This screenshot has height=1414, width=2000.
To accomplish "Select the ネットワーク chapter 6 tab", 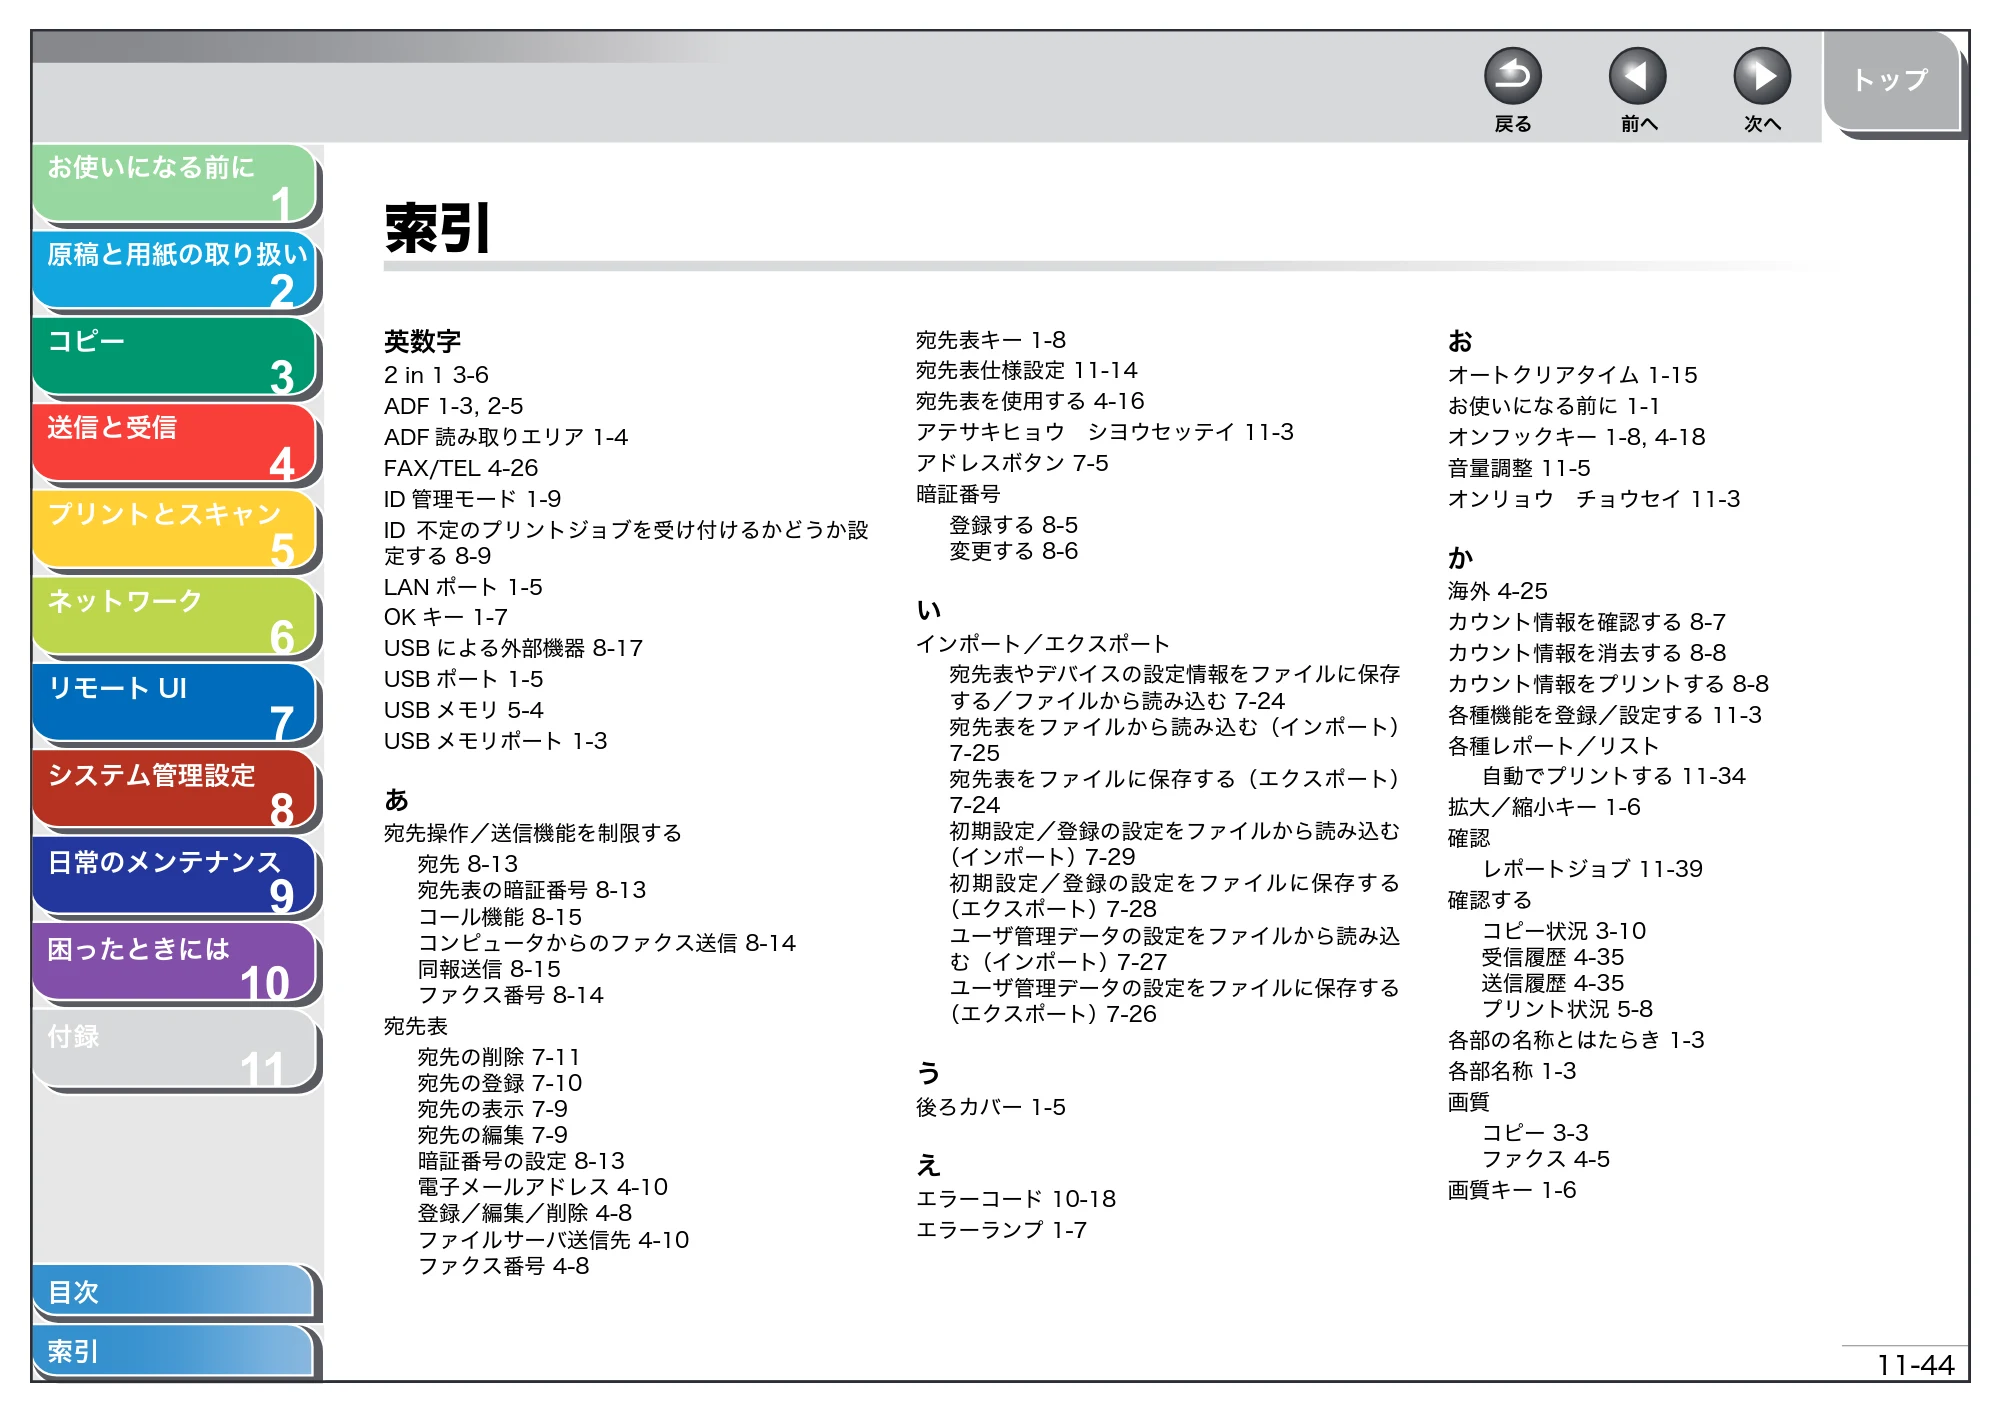I will pyautogui.click(x=175, y=618).
